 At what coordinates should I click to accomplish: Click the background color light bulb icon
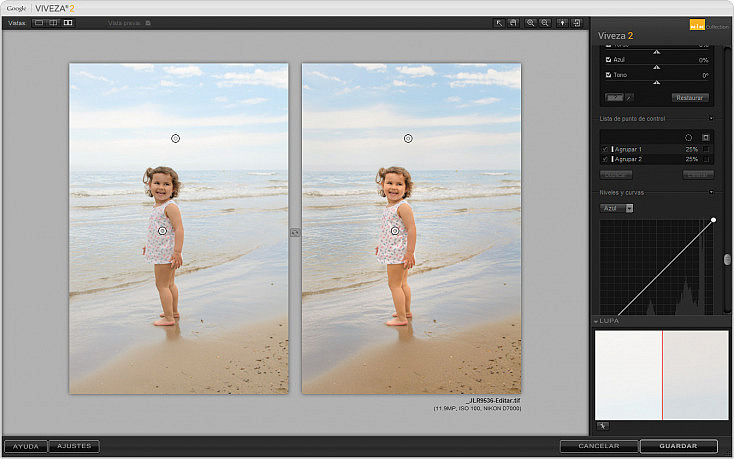coord(562,22)
